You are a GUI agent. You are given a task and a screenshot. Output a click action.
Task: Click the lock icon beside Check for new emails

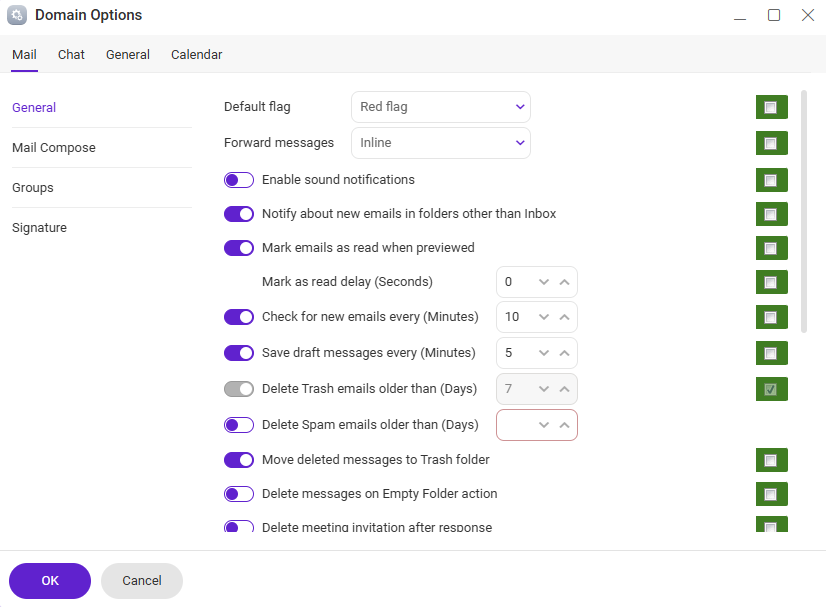click(x=771, y=317)
